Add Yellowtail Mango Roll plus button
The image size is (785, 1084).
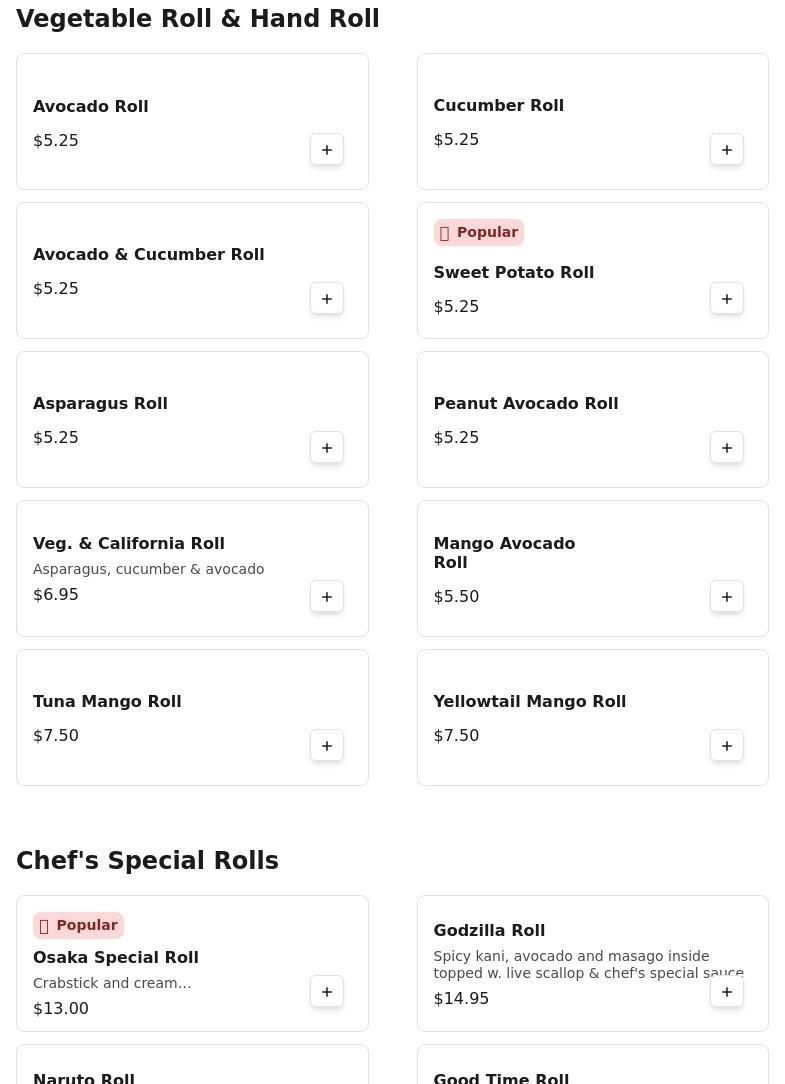coord(726,745)
